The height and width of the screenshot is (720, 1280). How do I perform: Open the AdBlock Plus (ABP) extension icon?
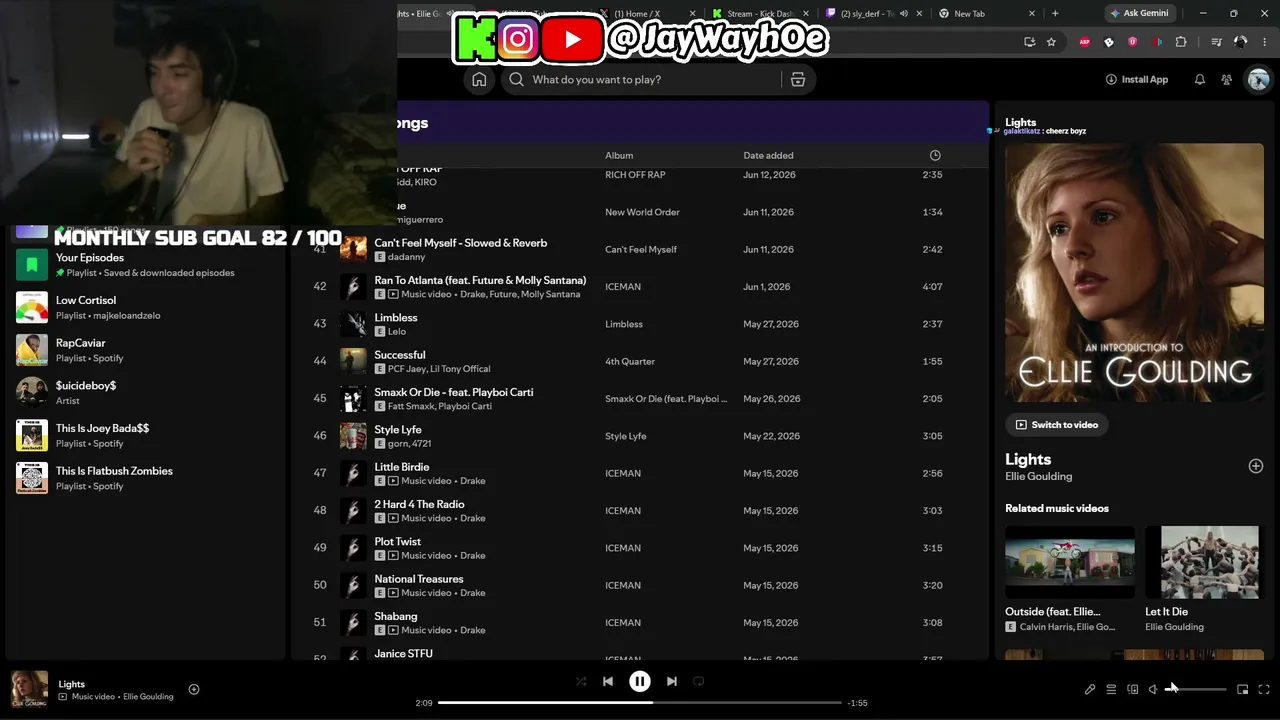click(x=1085, y=42)
